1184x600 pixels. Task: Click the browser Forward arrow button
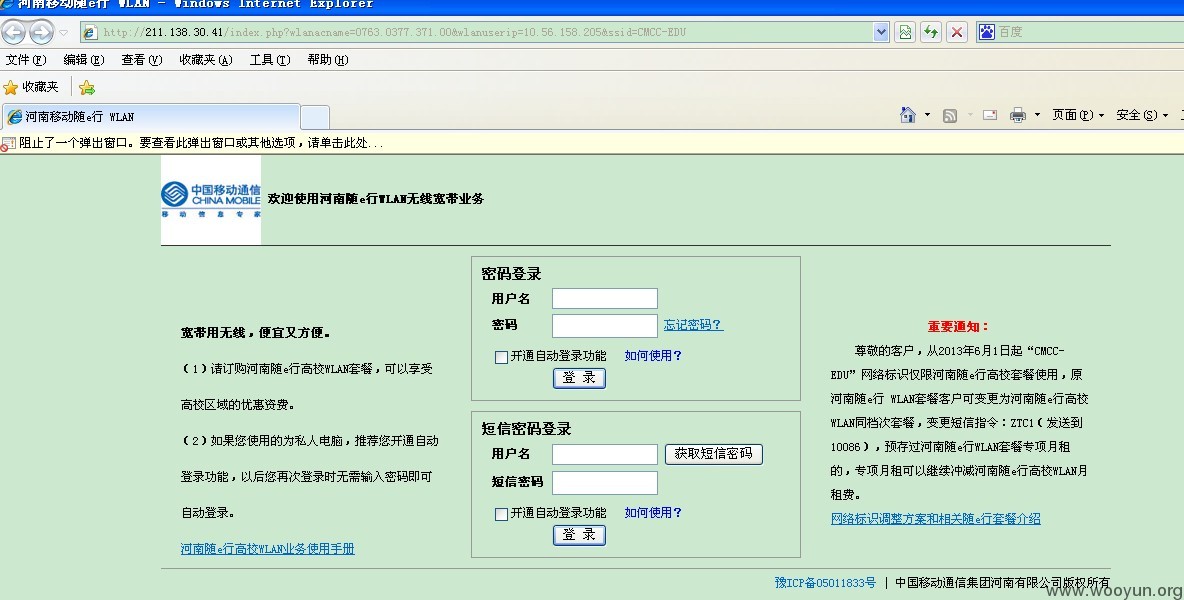(x=41, y=32)
